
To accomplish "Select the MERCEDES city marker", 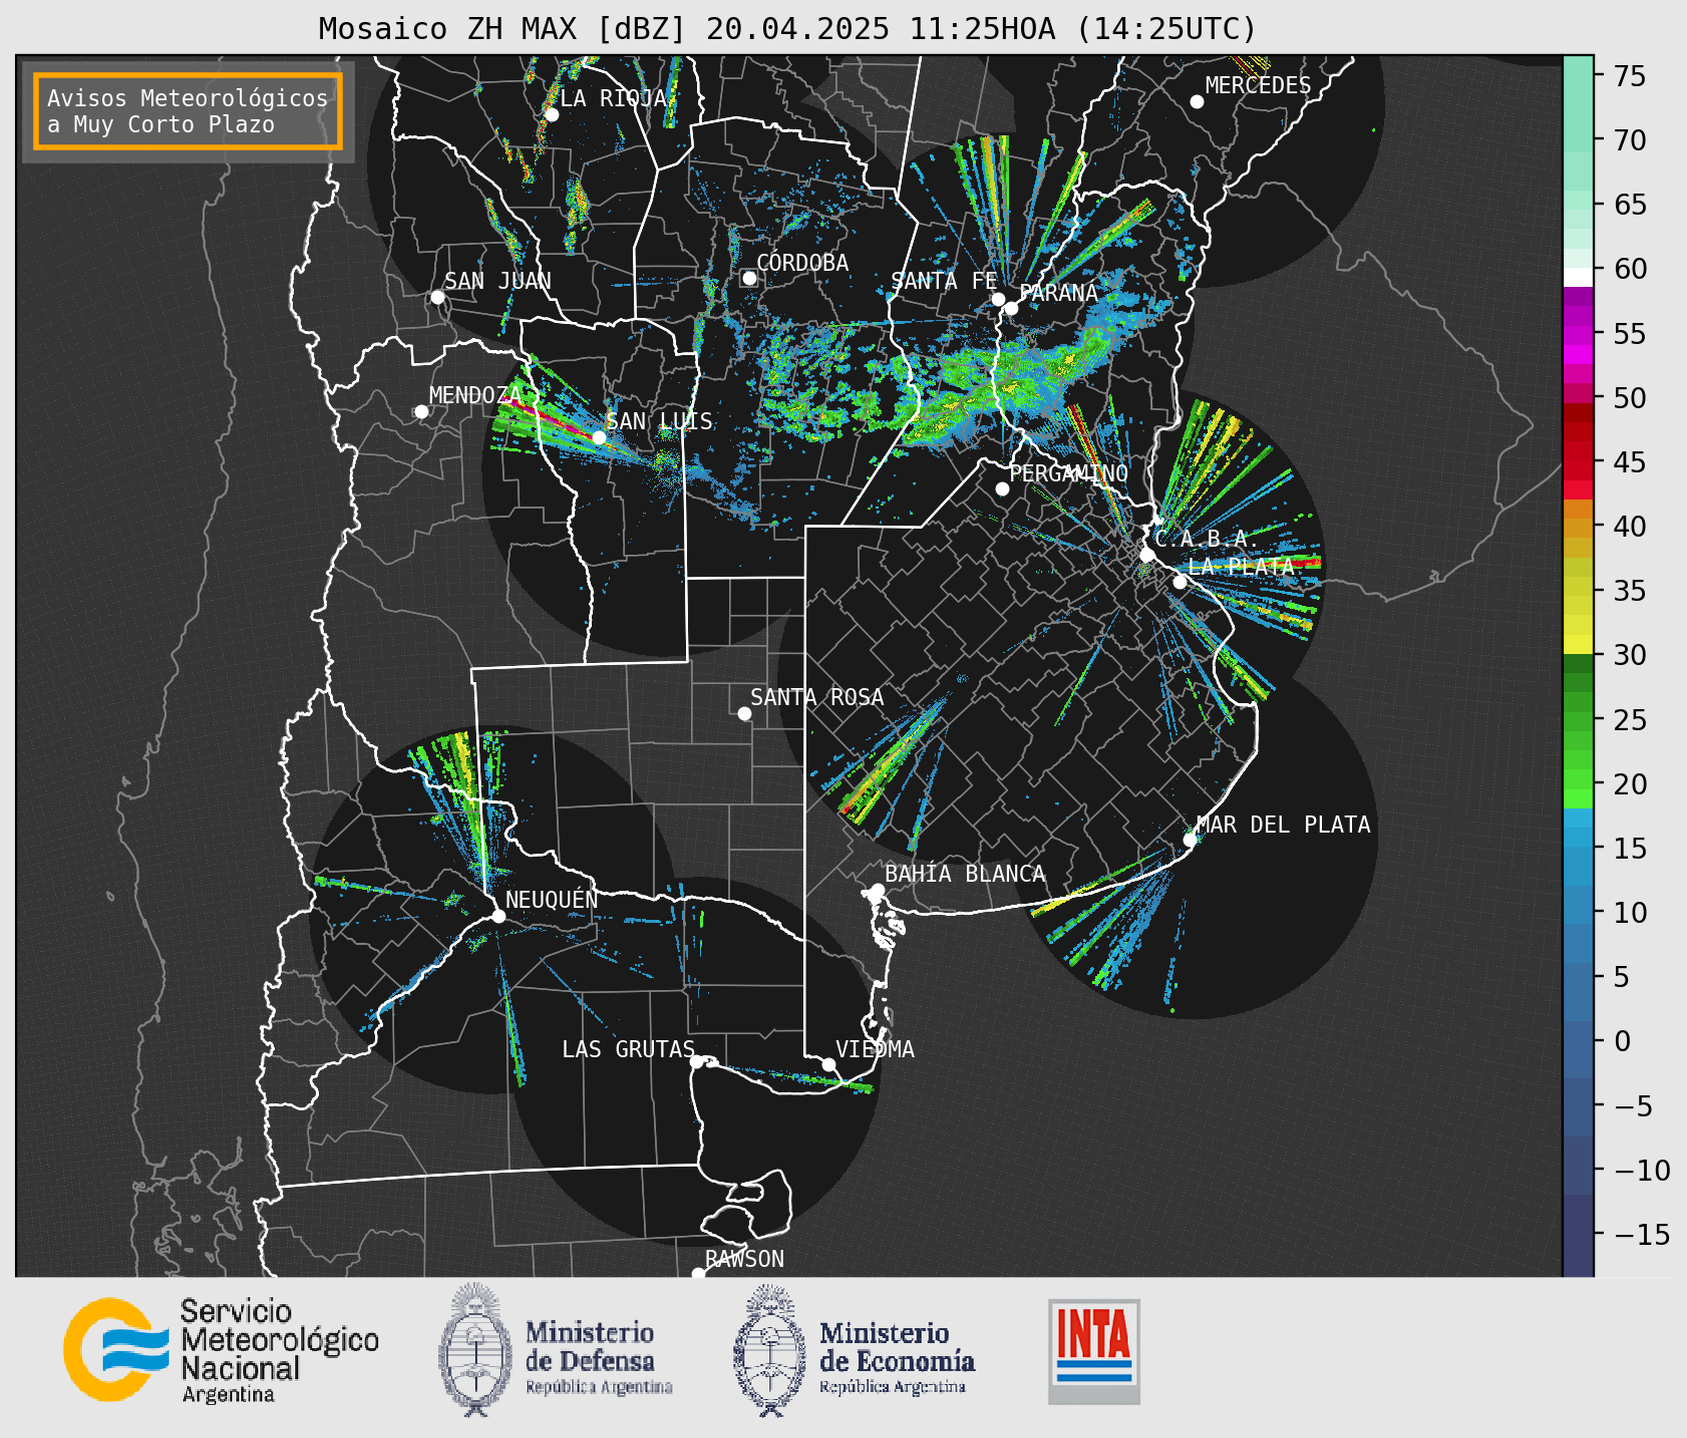I will 1197,102.
